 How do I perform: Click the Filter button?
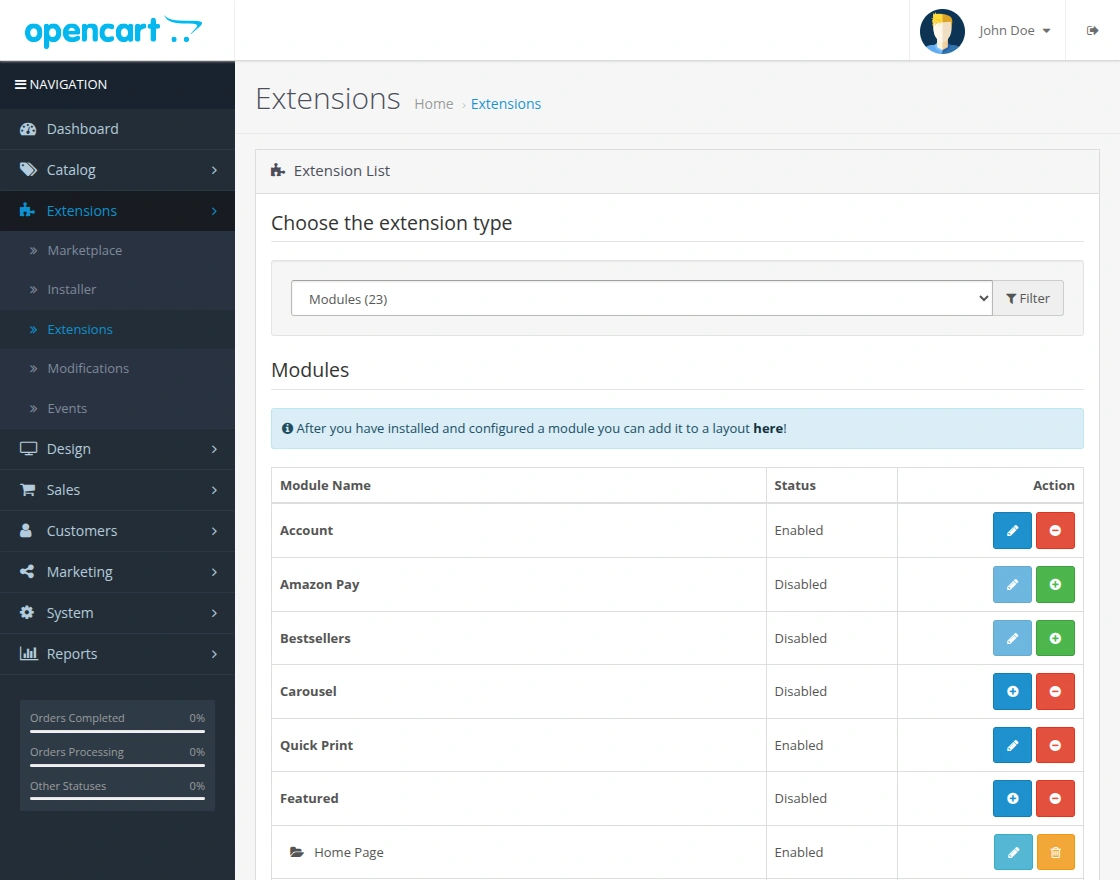tap(1028, 298)
